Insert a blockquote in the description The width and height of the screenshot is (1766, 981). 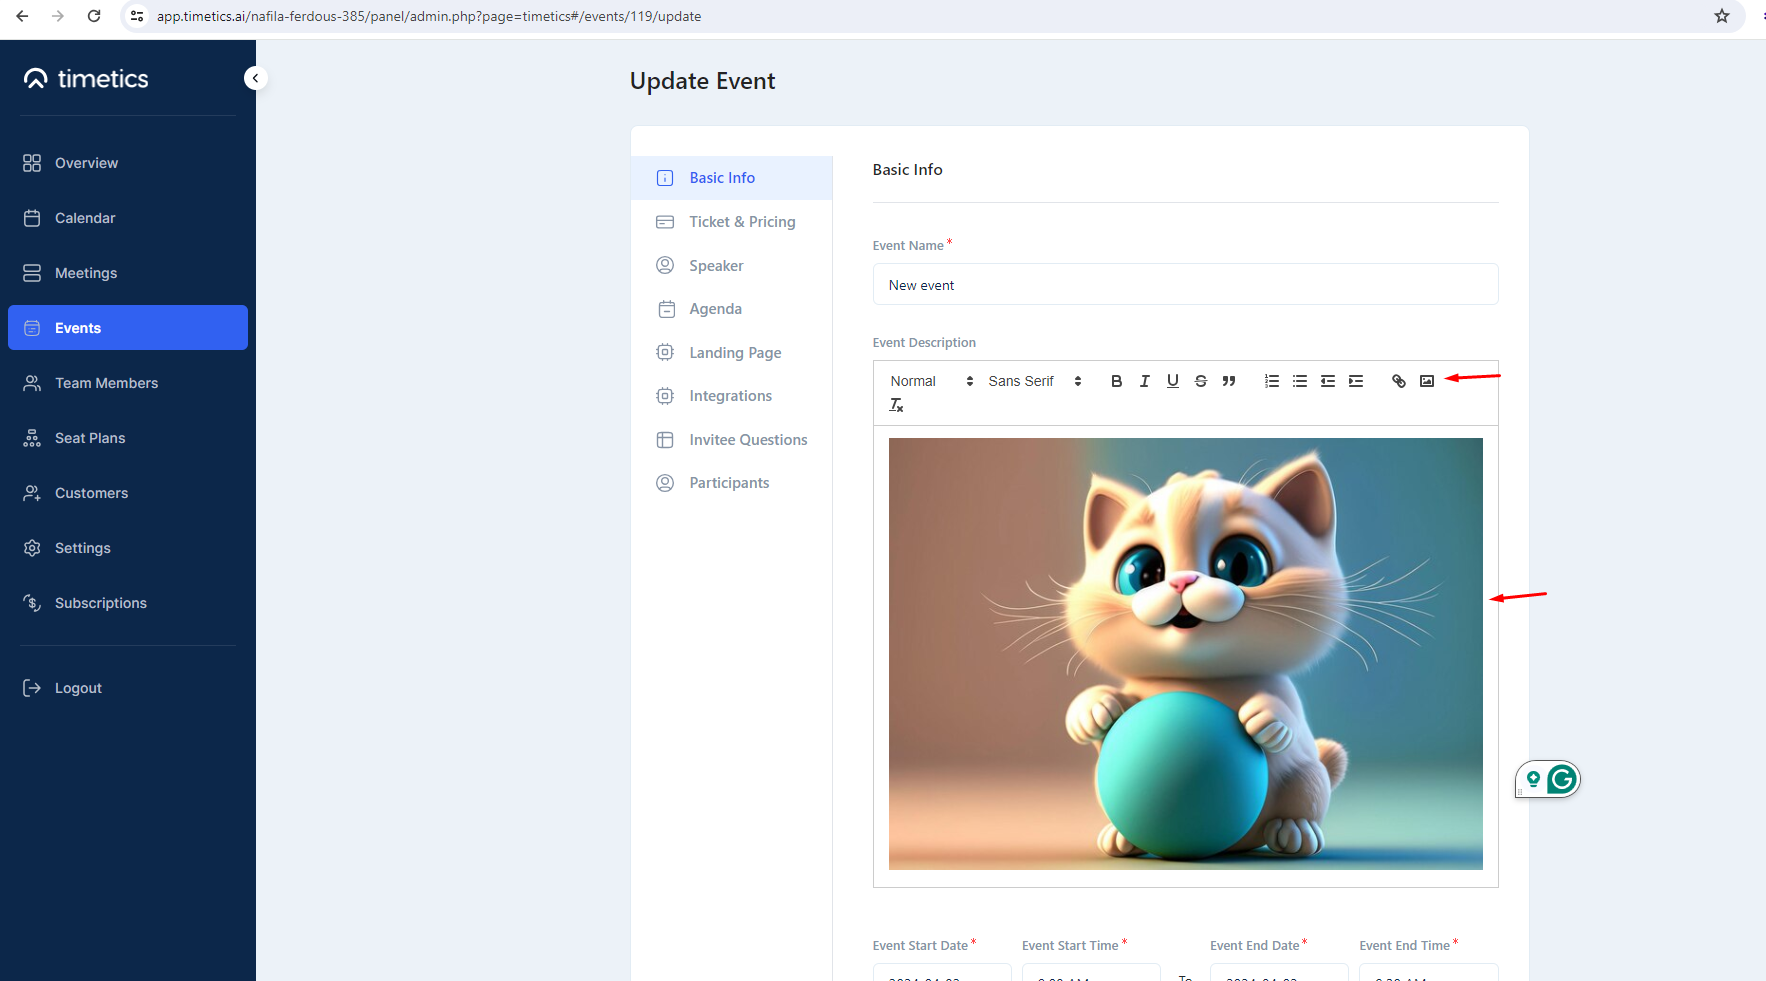[x=1229, y=380]
